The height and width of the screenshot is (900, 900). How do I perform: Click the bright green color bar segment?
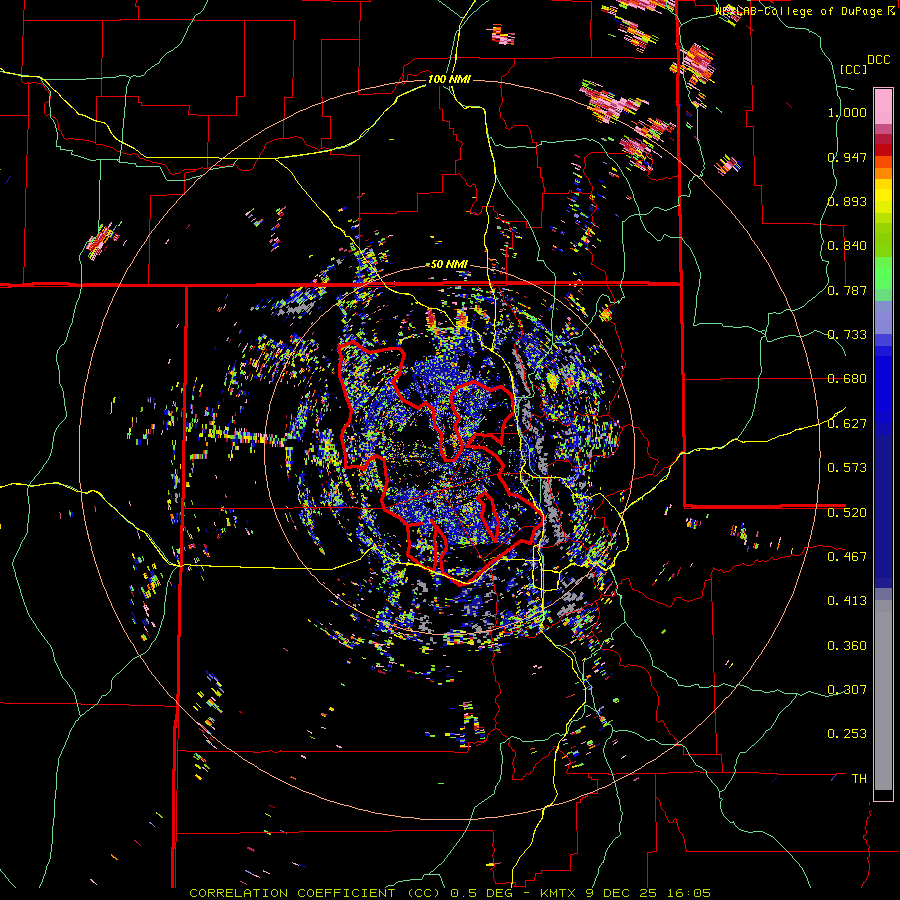(x=883, y=273)
